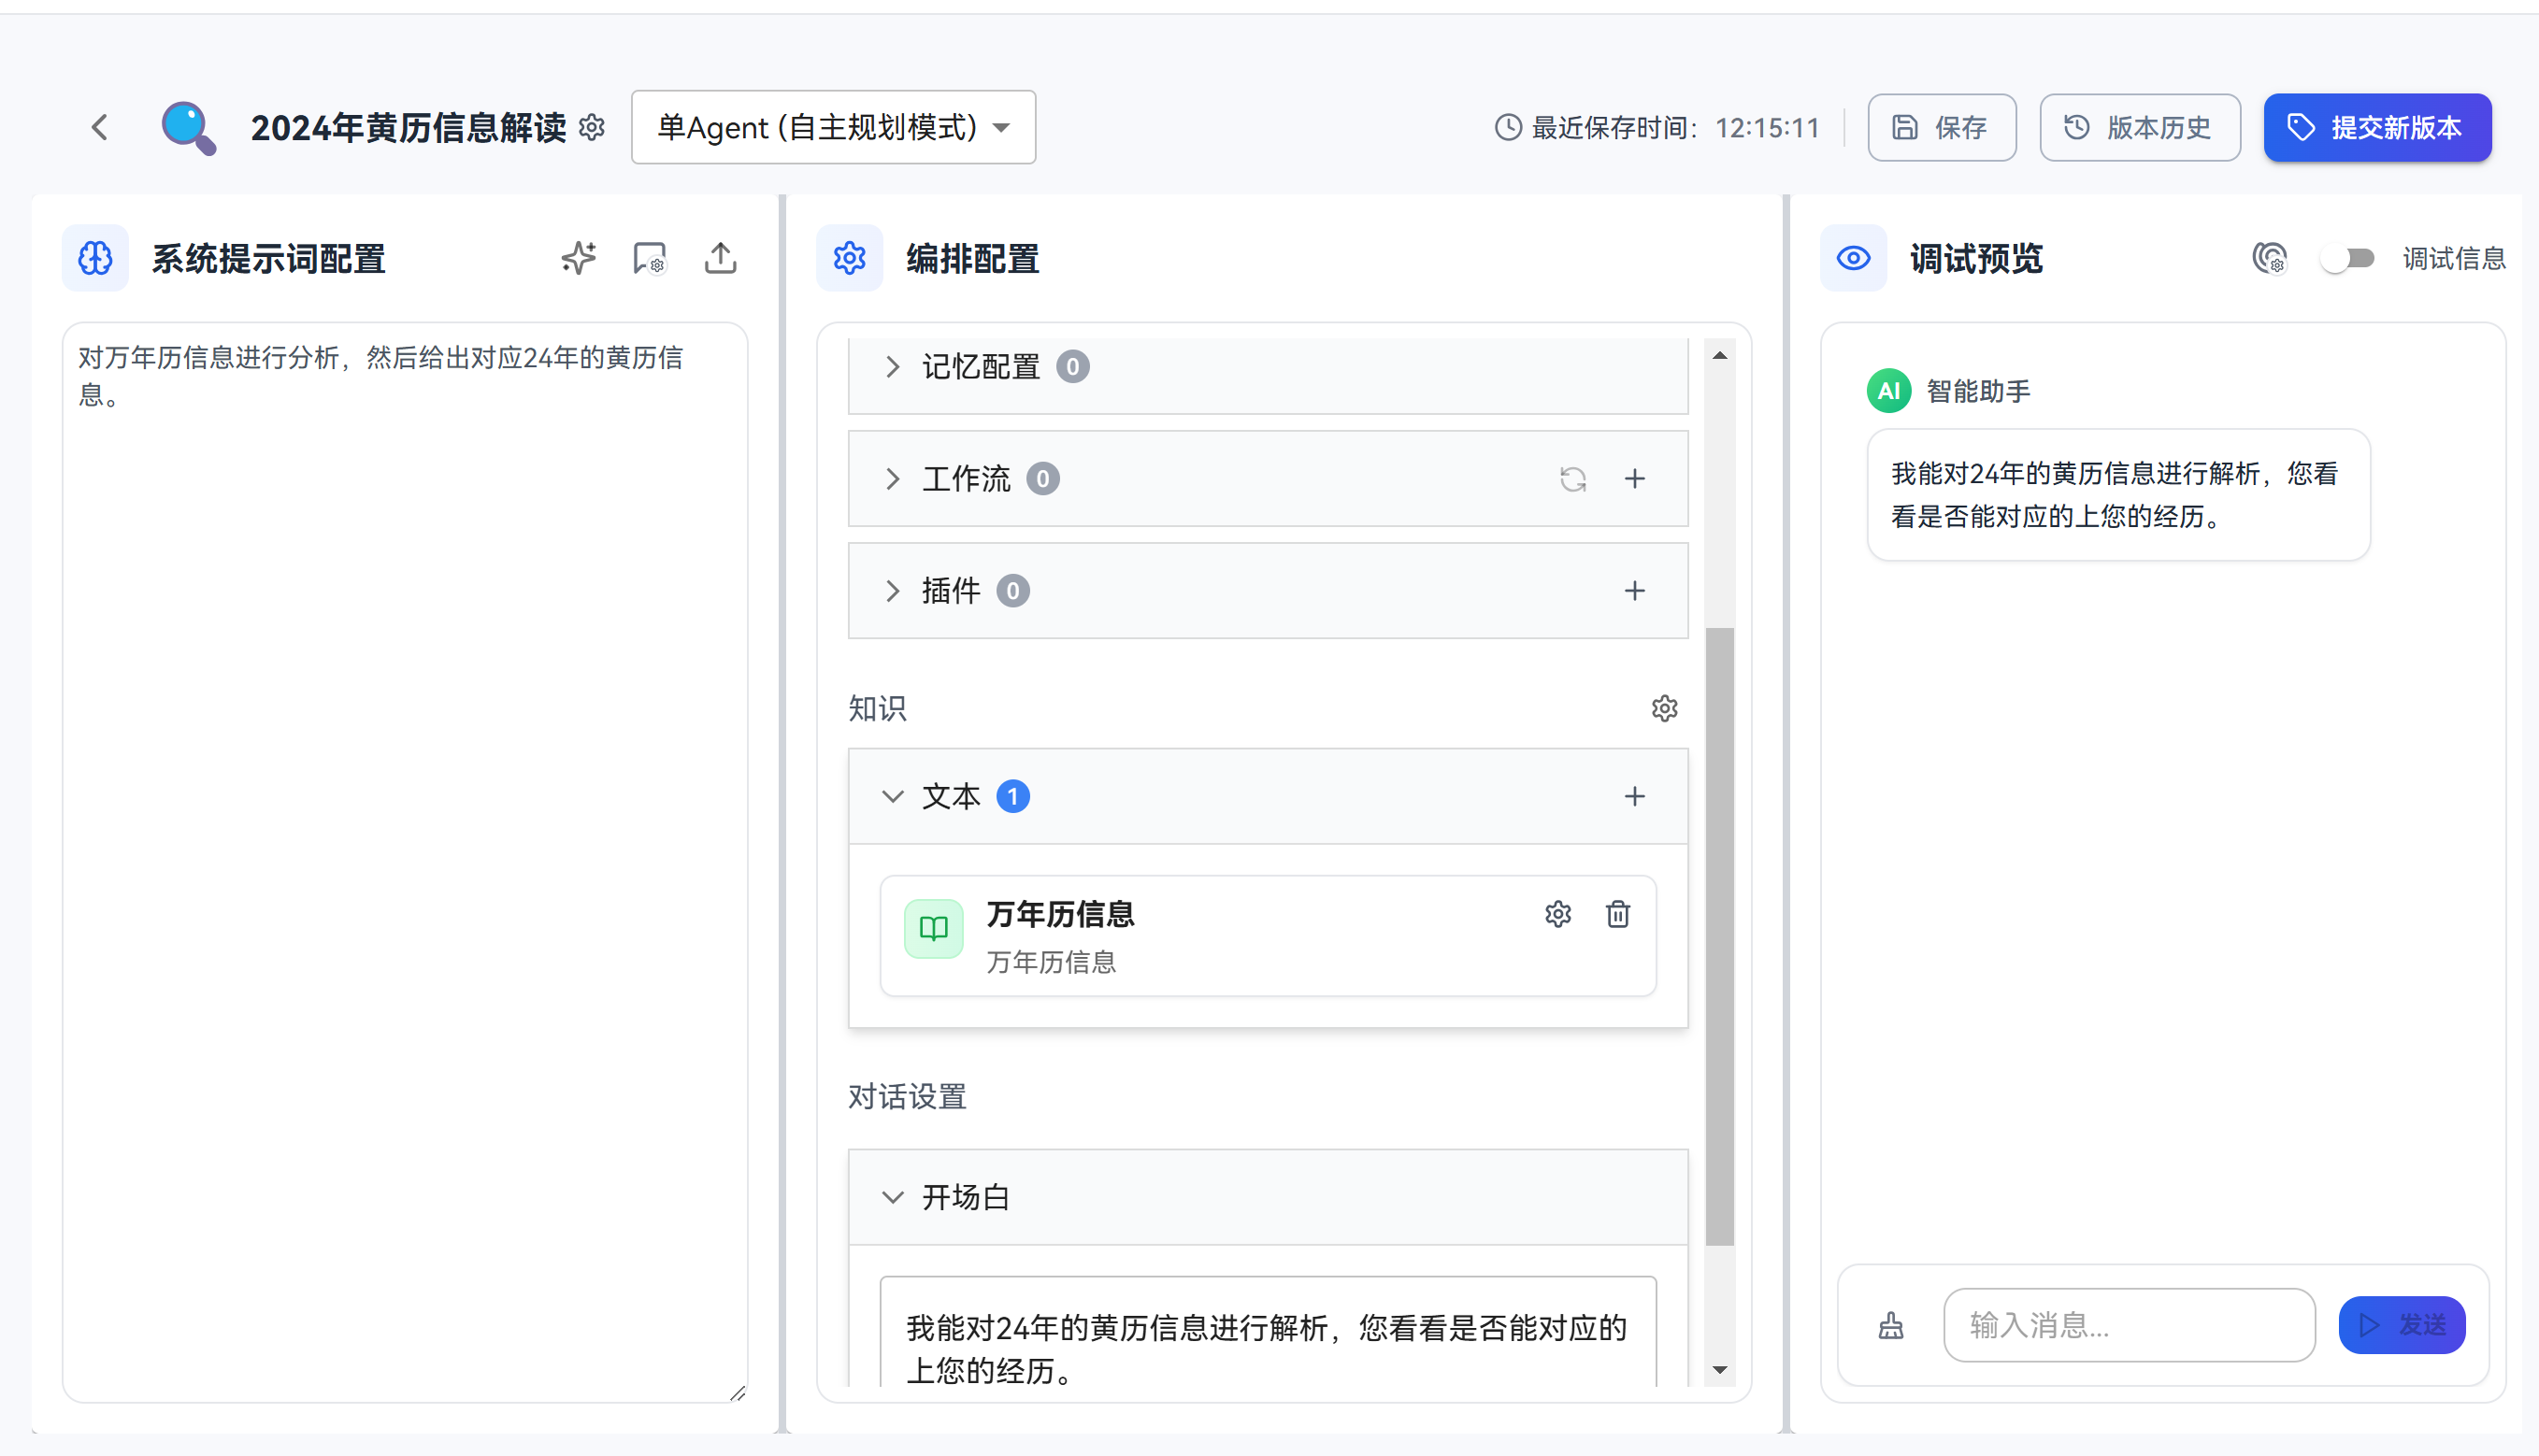Click the knowledge section settings gear

1664,709
